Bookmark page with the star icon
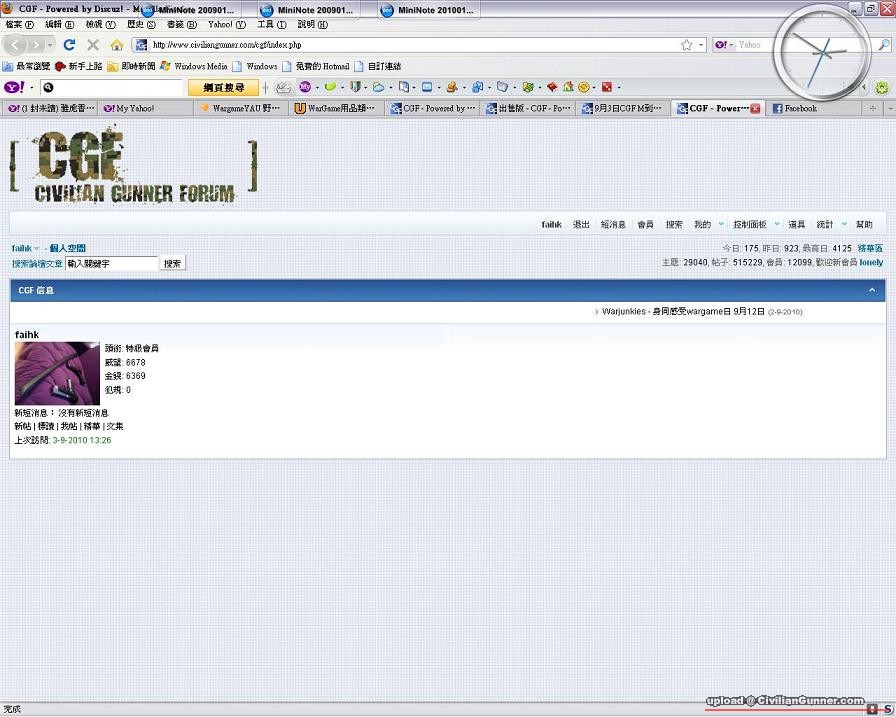Image resolution: width=896 pixels, height=717 pixels. point(686,45)
